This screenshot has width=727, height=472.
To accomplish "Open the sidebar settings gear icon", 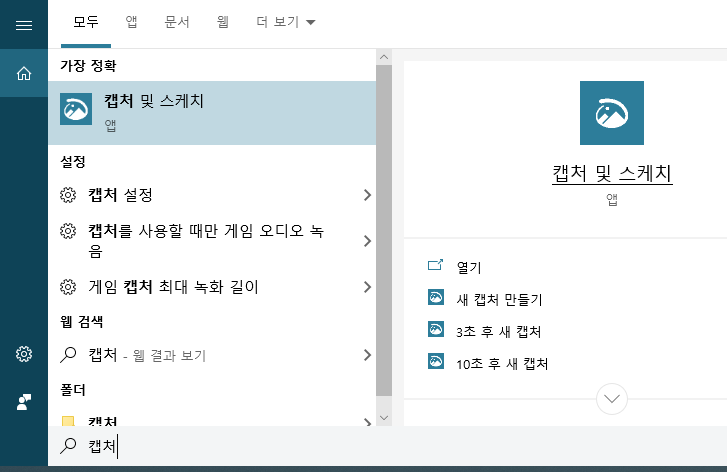I will 24,354.
